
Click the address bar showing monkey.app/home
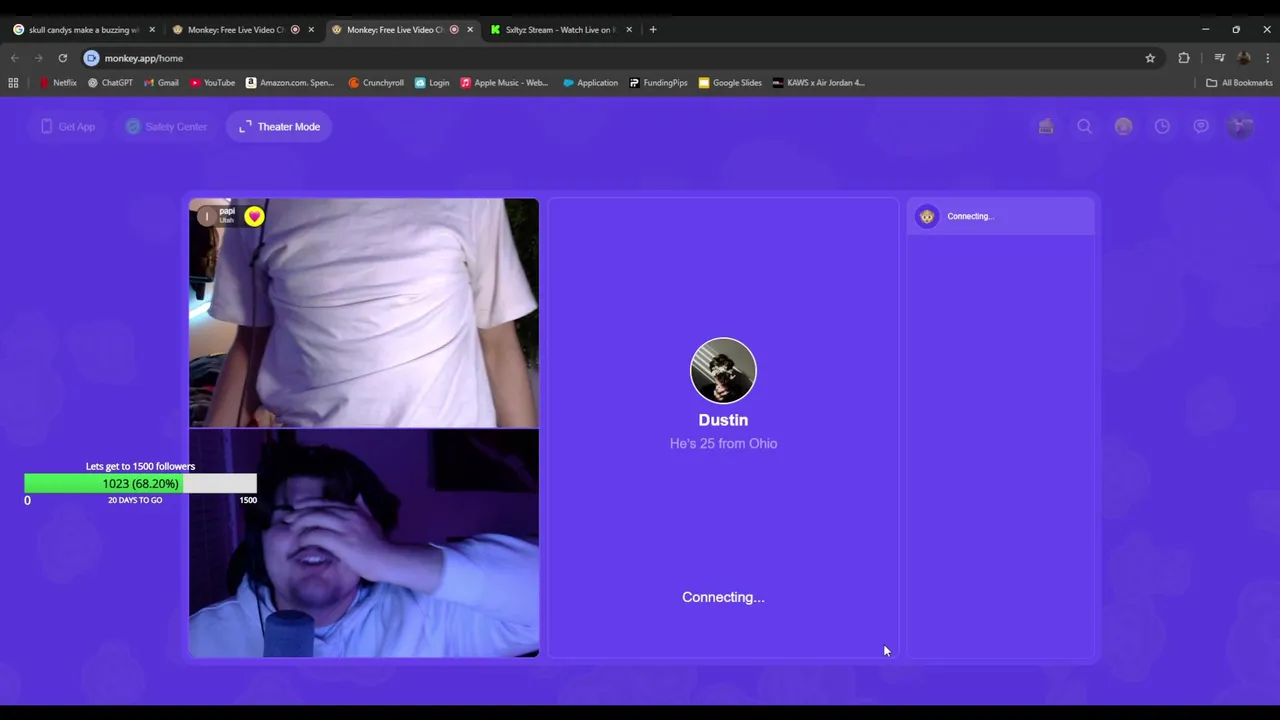[620, 58]
